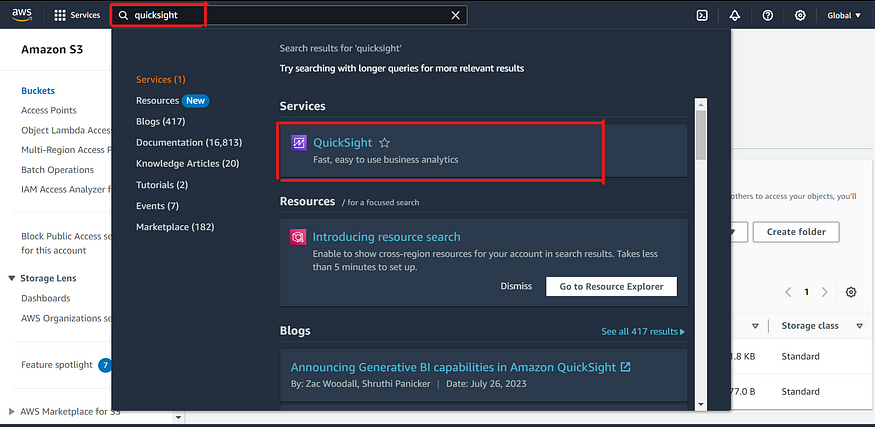Viewport: 875px width, 427px height.
Task: Click the search results scrollbar down arrow
Action: [x=701, y=404]
